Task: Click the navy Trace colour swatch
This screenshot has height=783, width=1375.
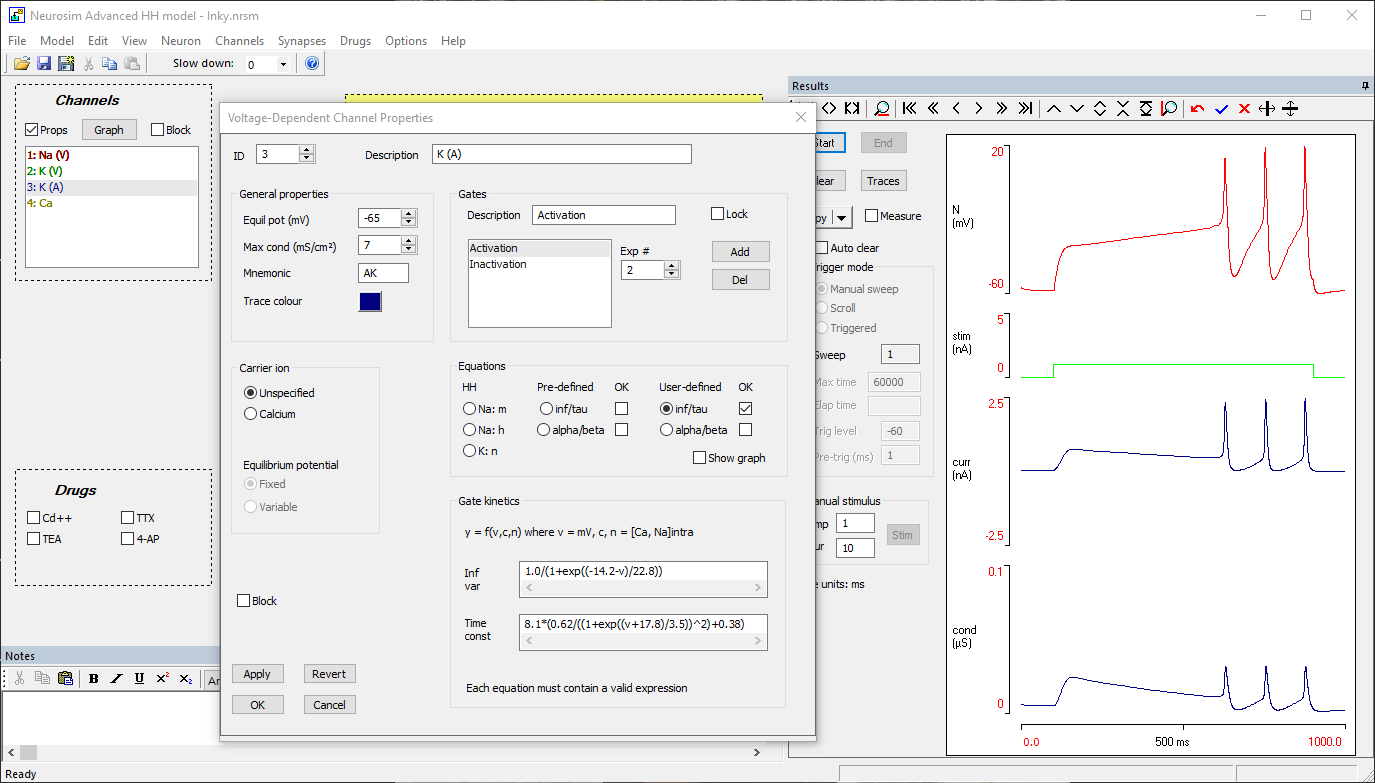Action: click(x=370, y=302)
